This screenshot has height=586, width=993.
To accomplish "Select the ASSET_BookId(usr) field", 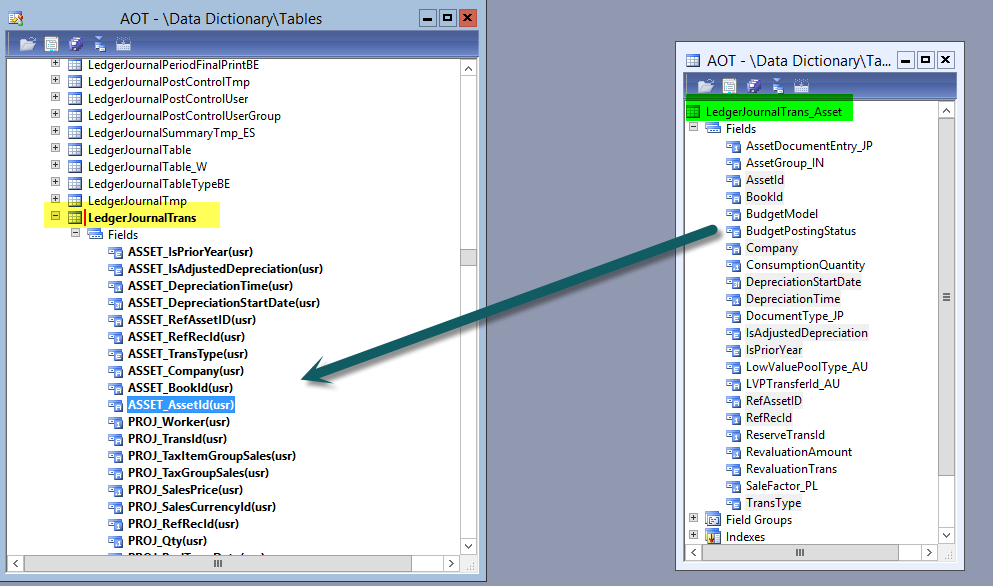I will [180, 388].
